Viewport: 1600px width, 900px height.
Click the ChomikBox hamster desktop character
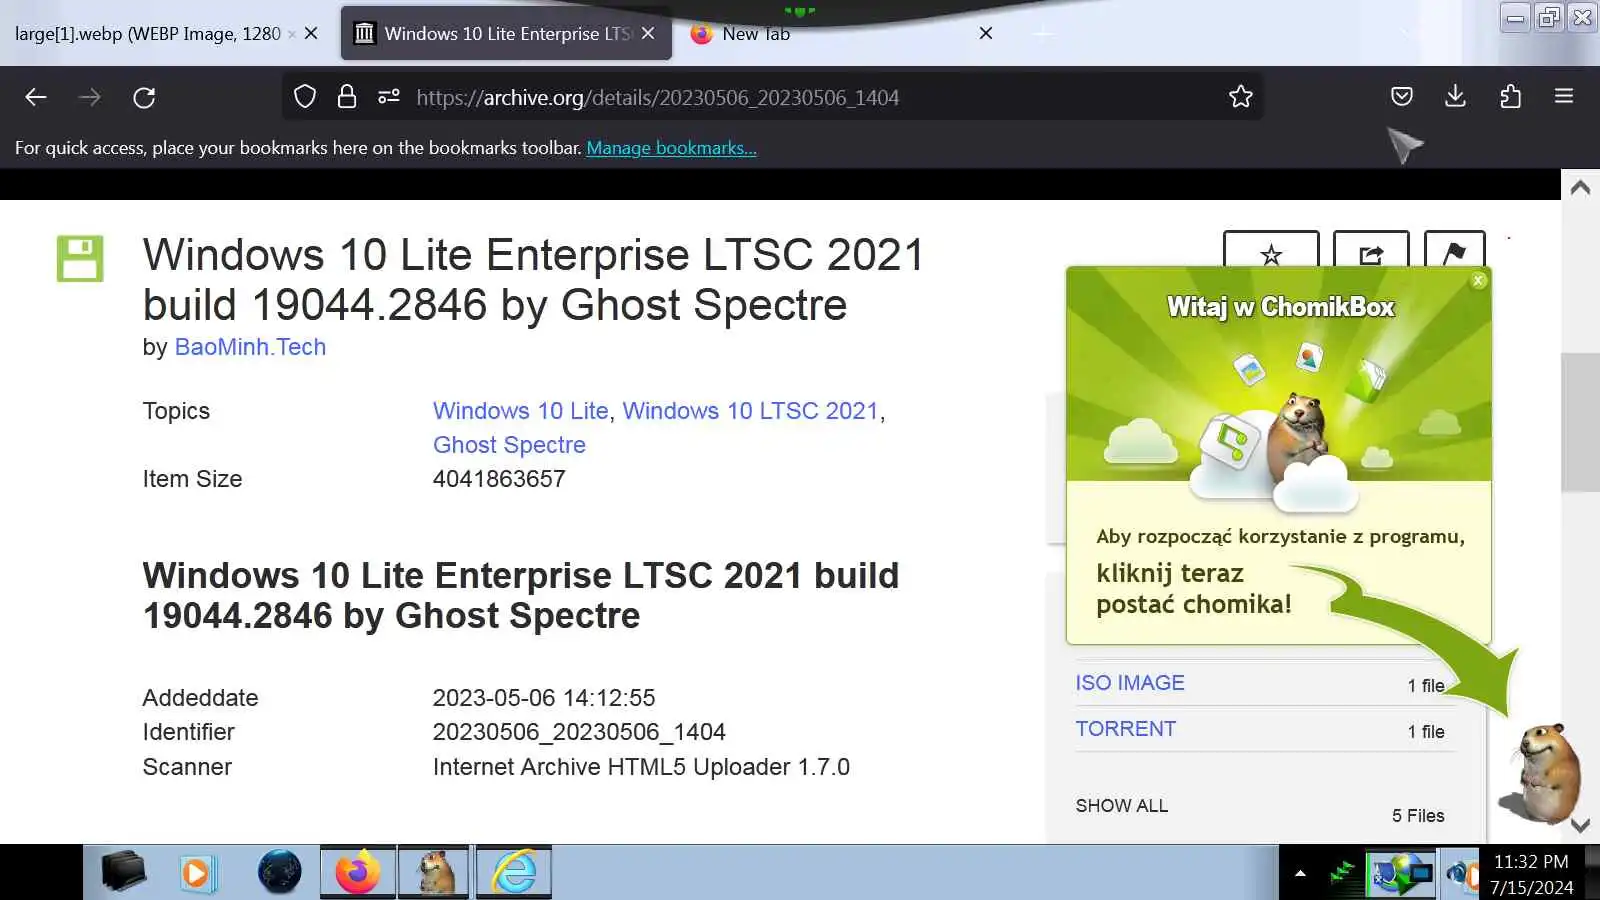point(1545,775)
